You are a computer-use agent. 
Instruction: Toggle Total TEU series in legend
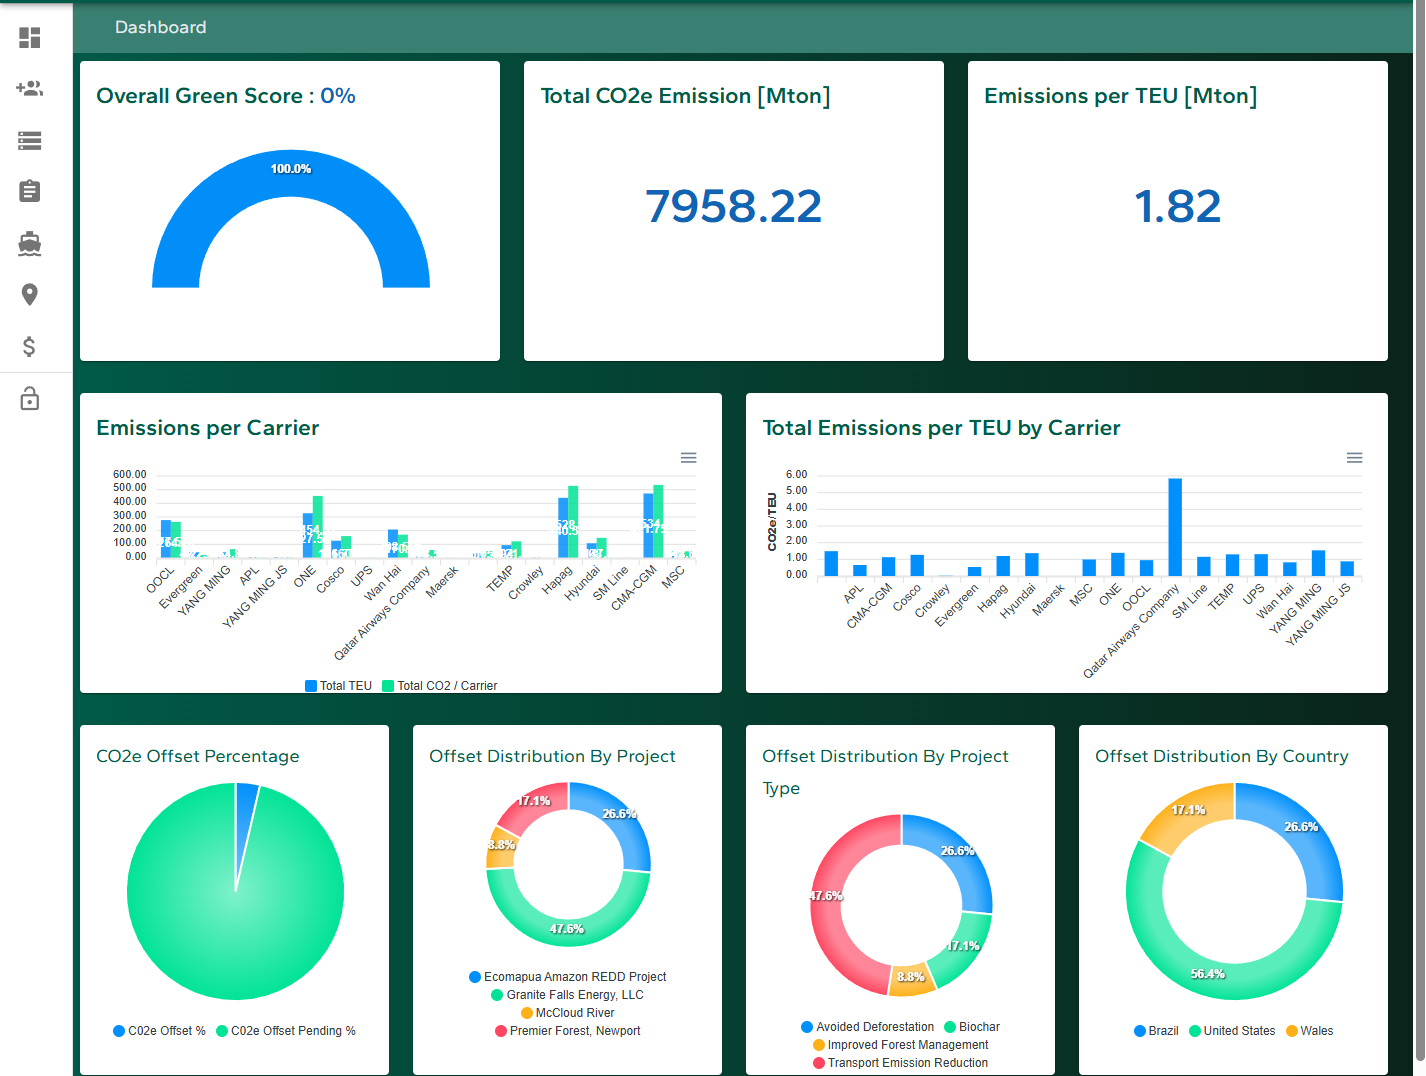[338, 686]
